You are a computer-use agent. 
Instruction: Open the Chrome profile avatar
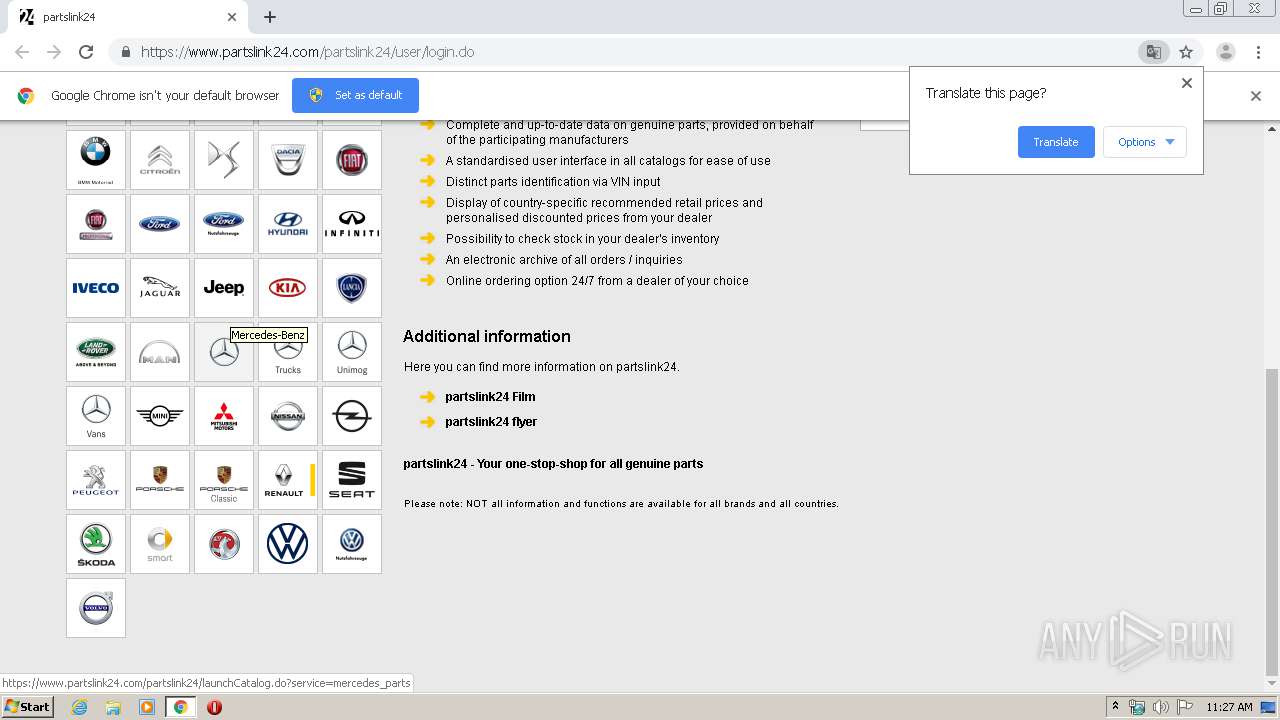pos(1225,52)
